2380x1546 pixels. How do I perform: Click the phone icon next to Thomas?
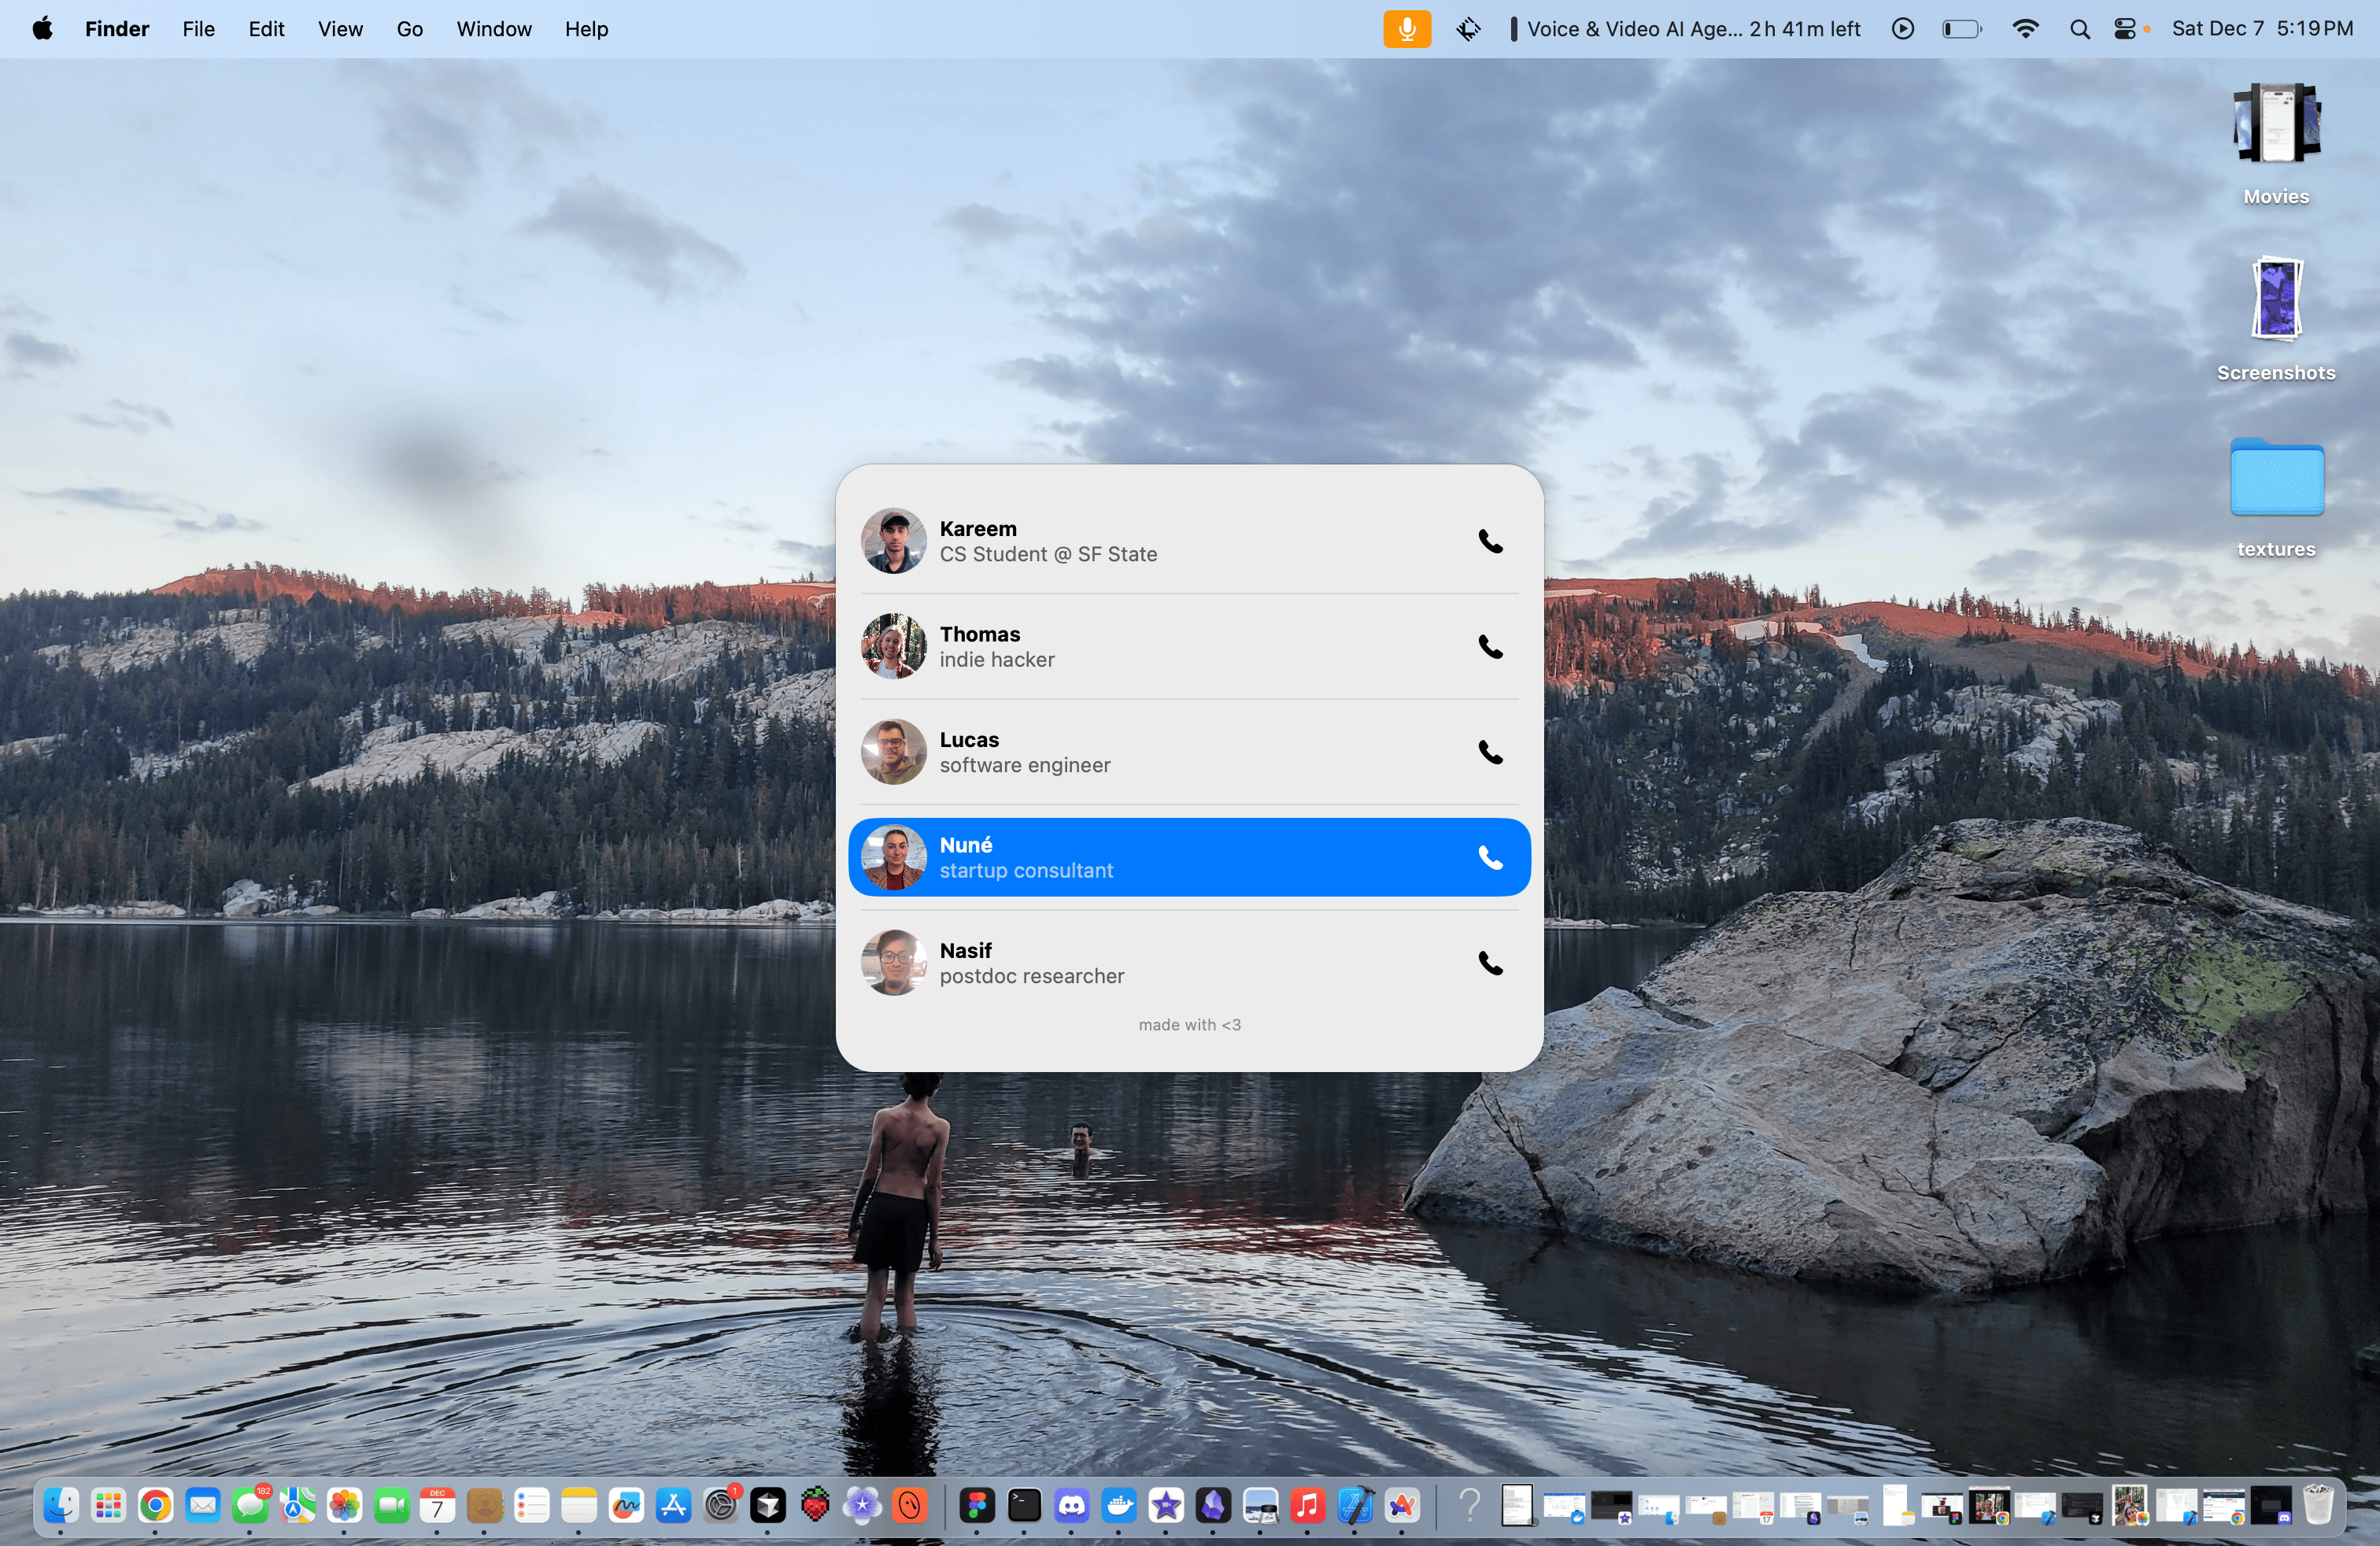point(1490,647)
